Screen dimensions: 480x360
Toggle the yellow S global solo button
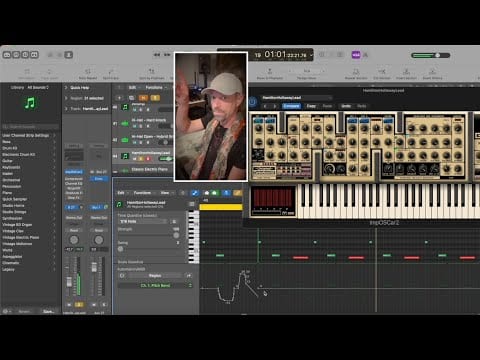(x=155, y=98)
